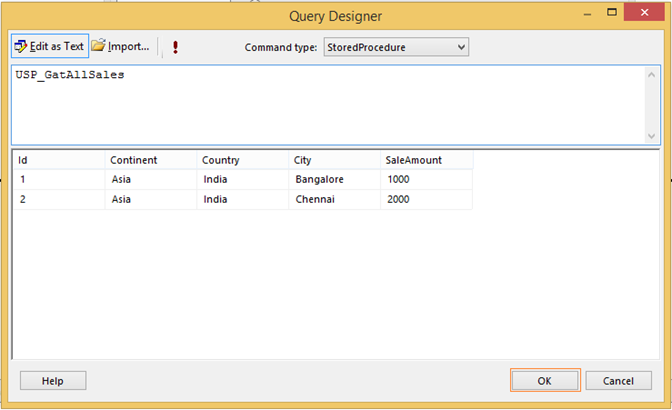Image resolution: width=672 pixels, height=410 pixels.
Task: Select the Asia cell in the Bangalore row
Action: point(150,180)
